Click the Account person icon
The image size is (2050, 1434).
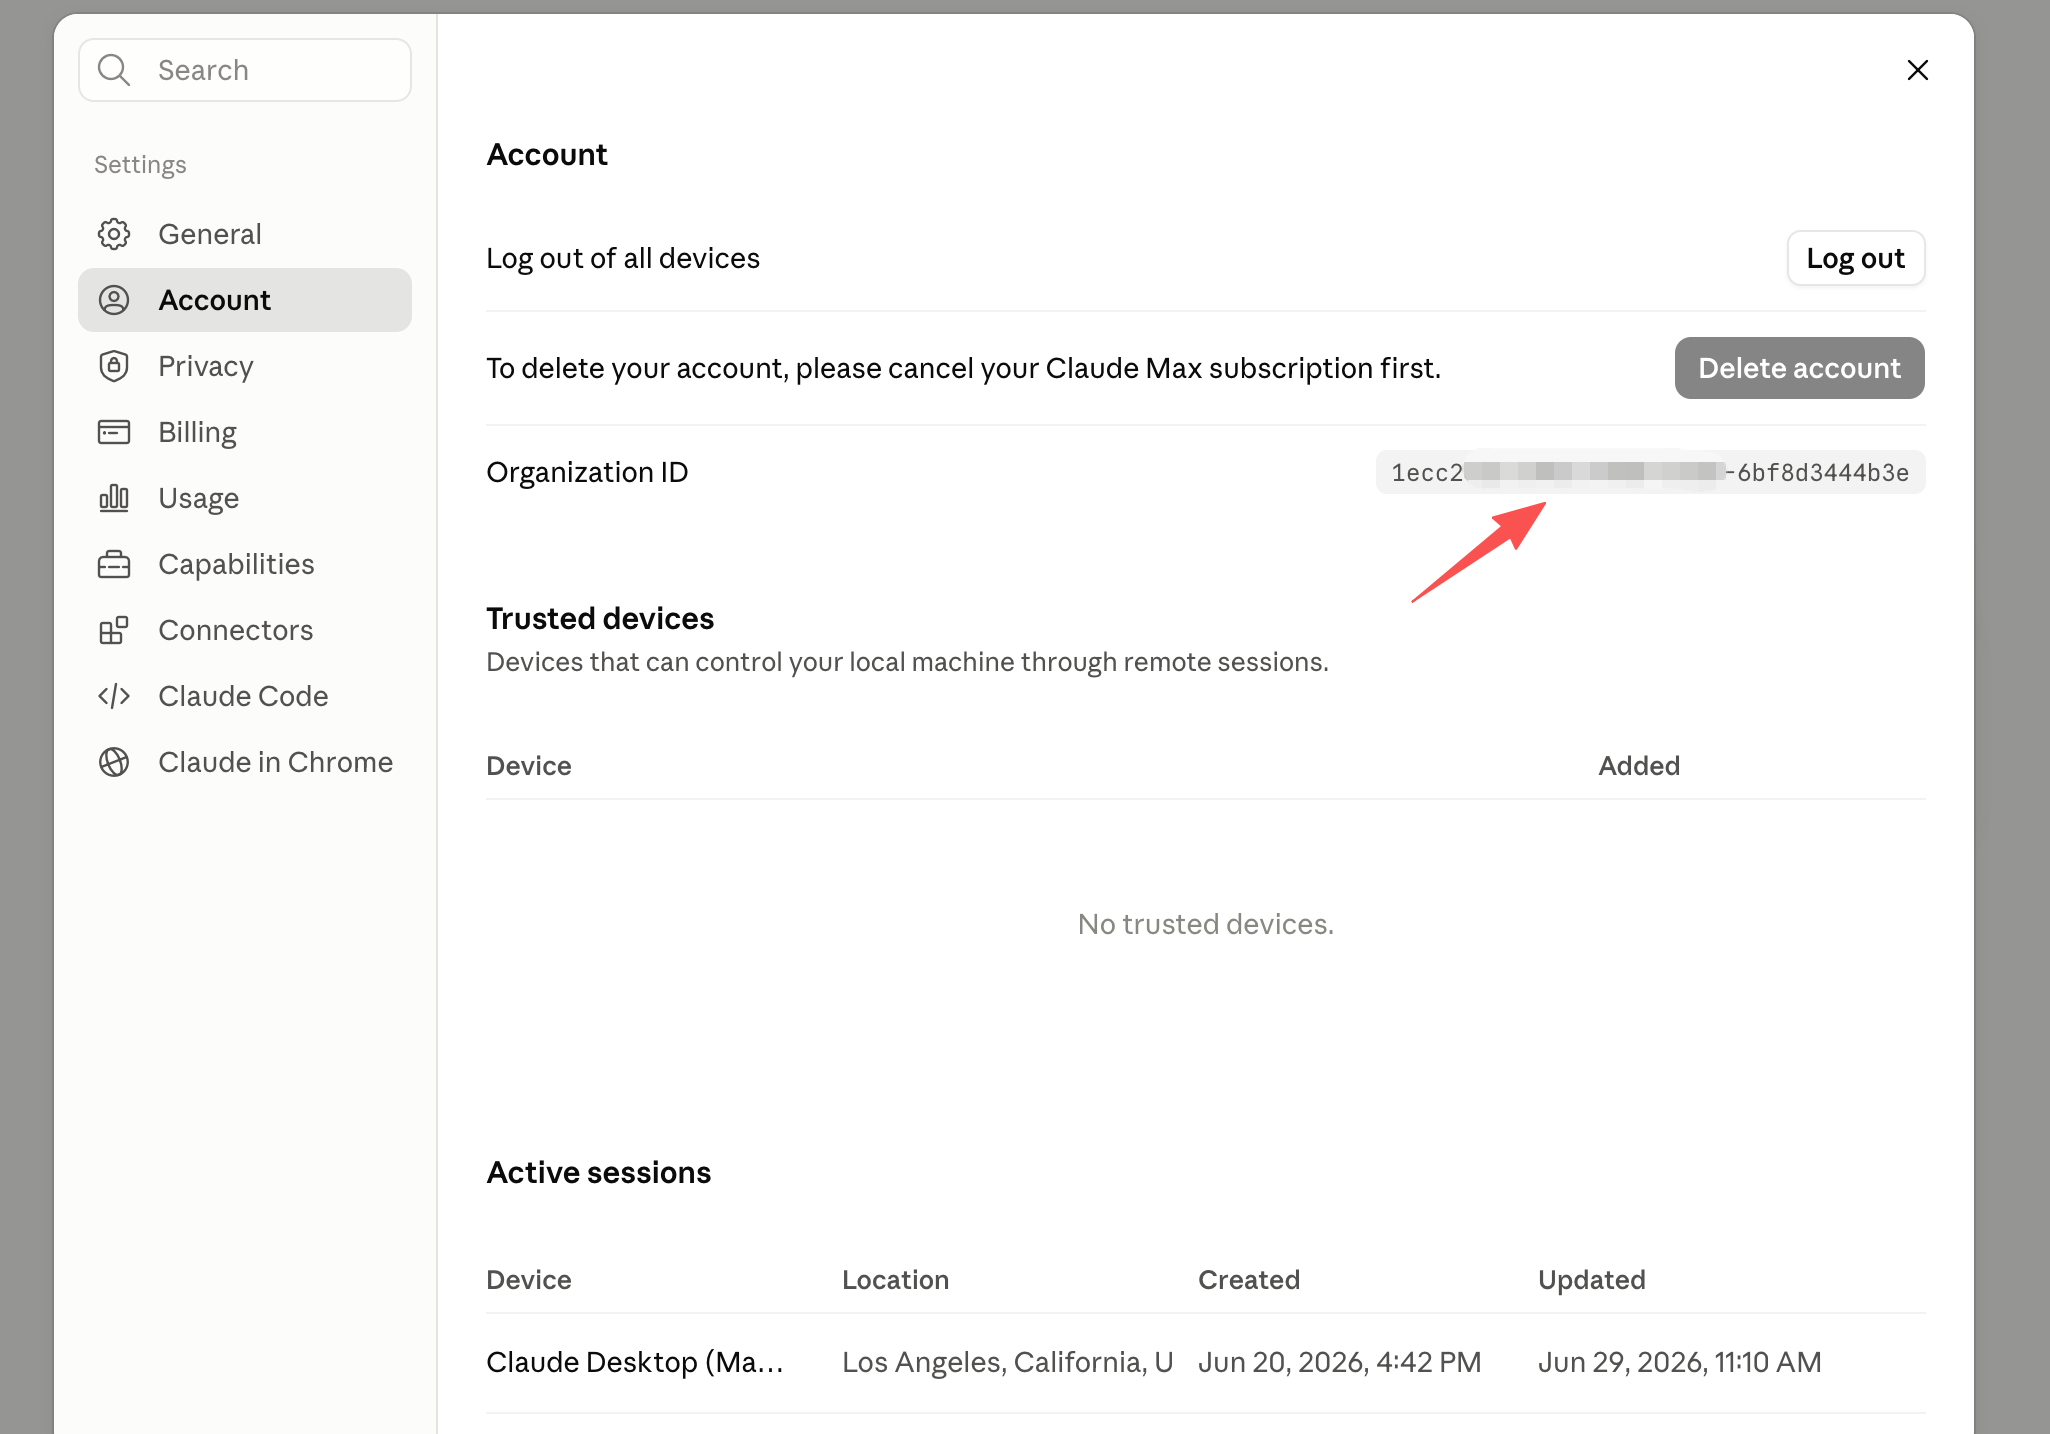pos(114,300)
